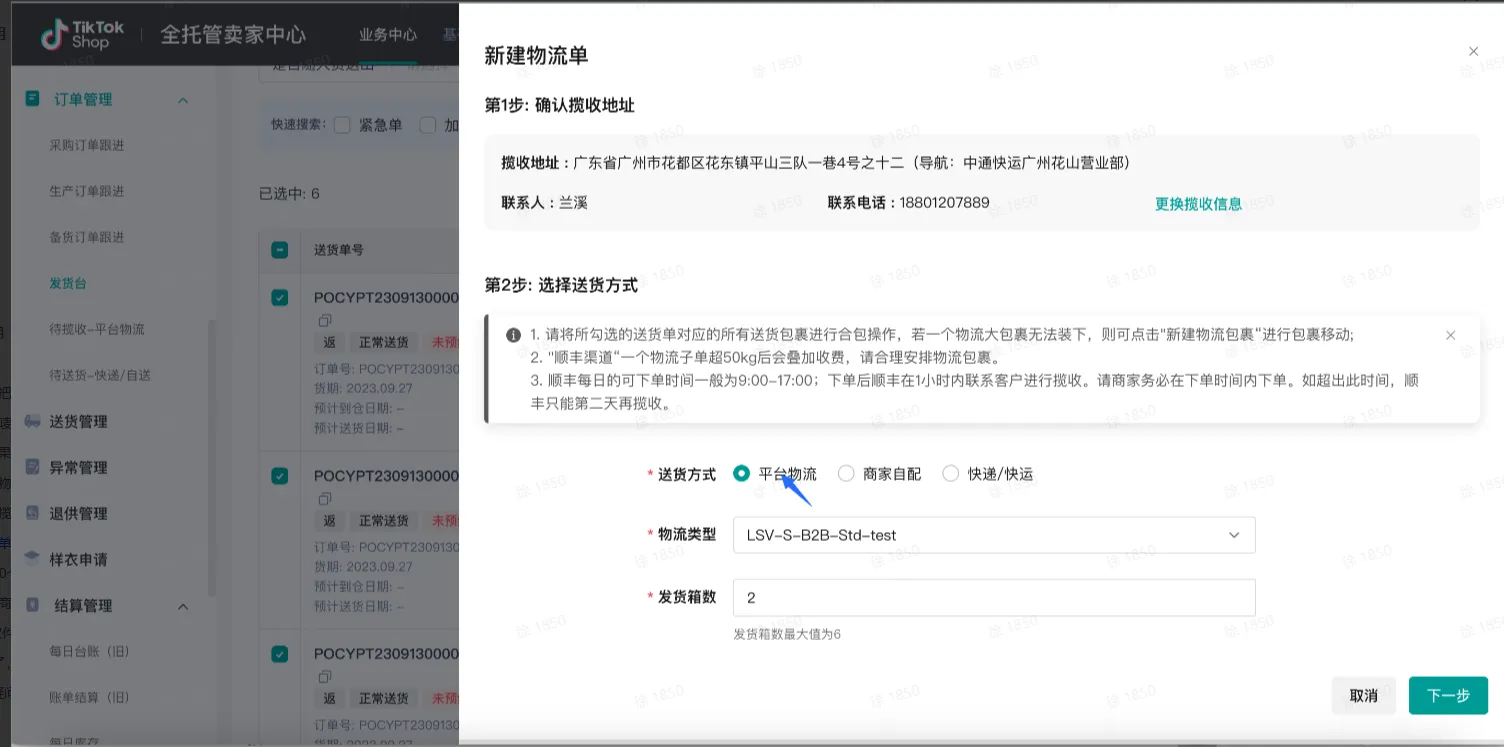Click the phone number 18801207889

944,203
